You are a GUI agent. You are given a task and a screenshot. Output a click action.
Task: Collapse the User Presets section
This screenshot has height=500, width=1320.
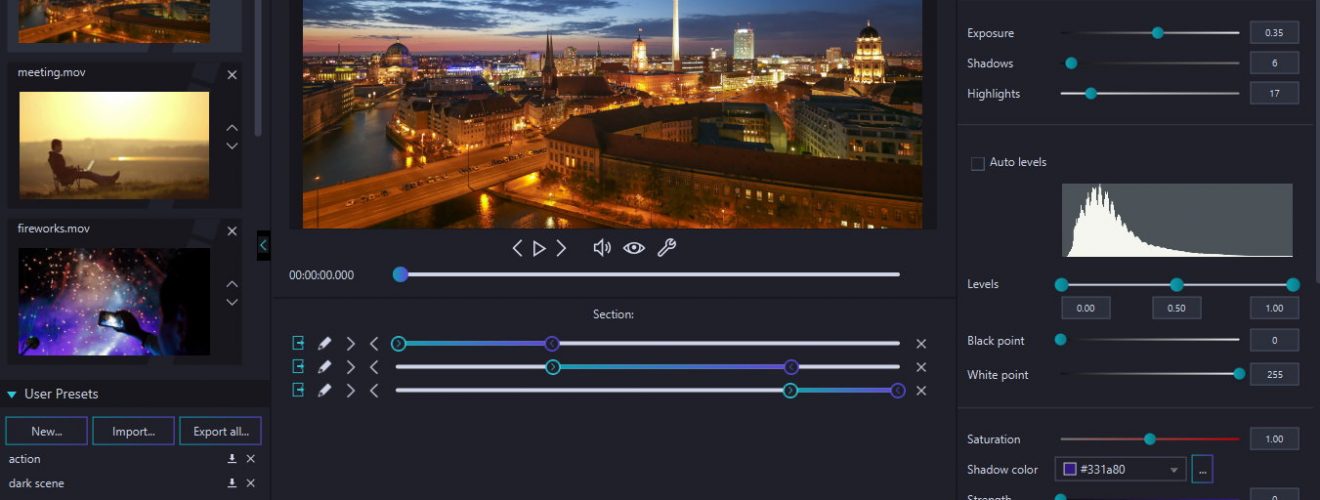pos(12,394)
